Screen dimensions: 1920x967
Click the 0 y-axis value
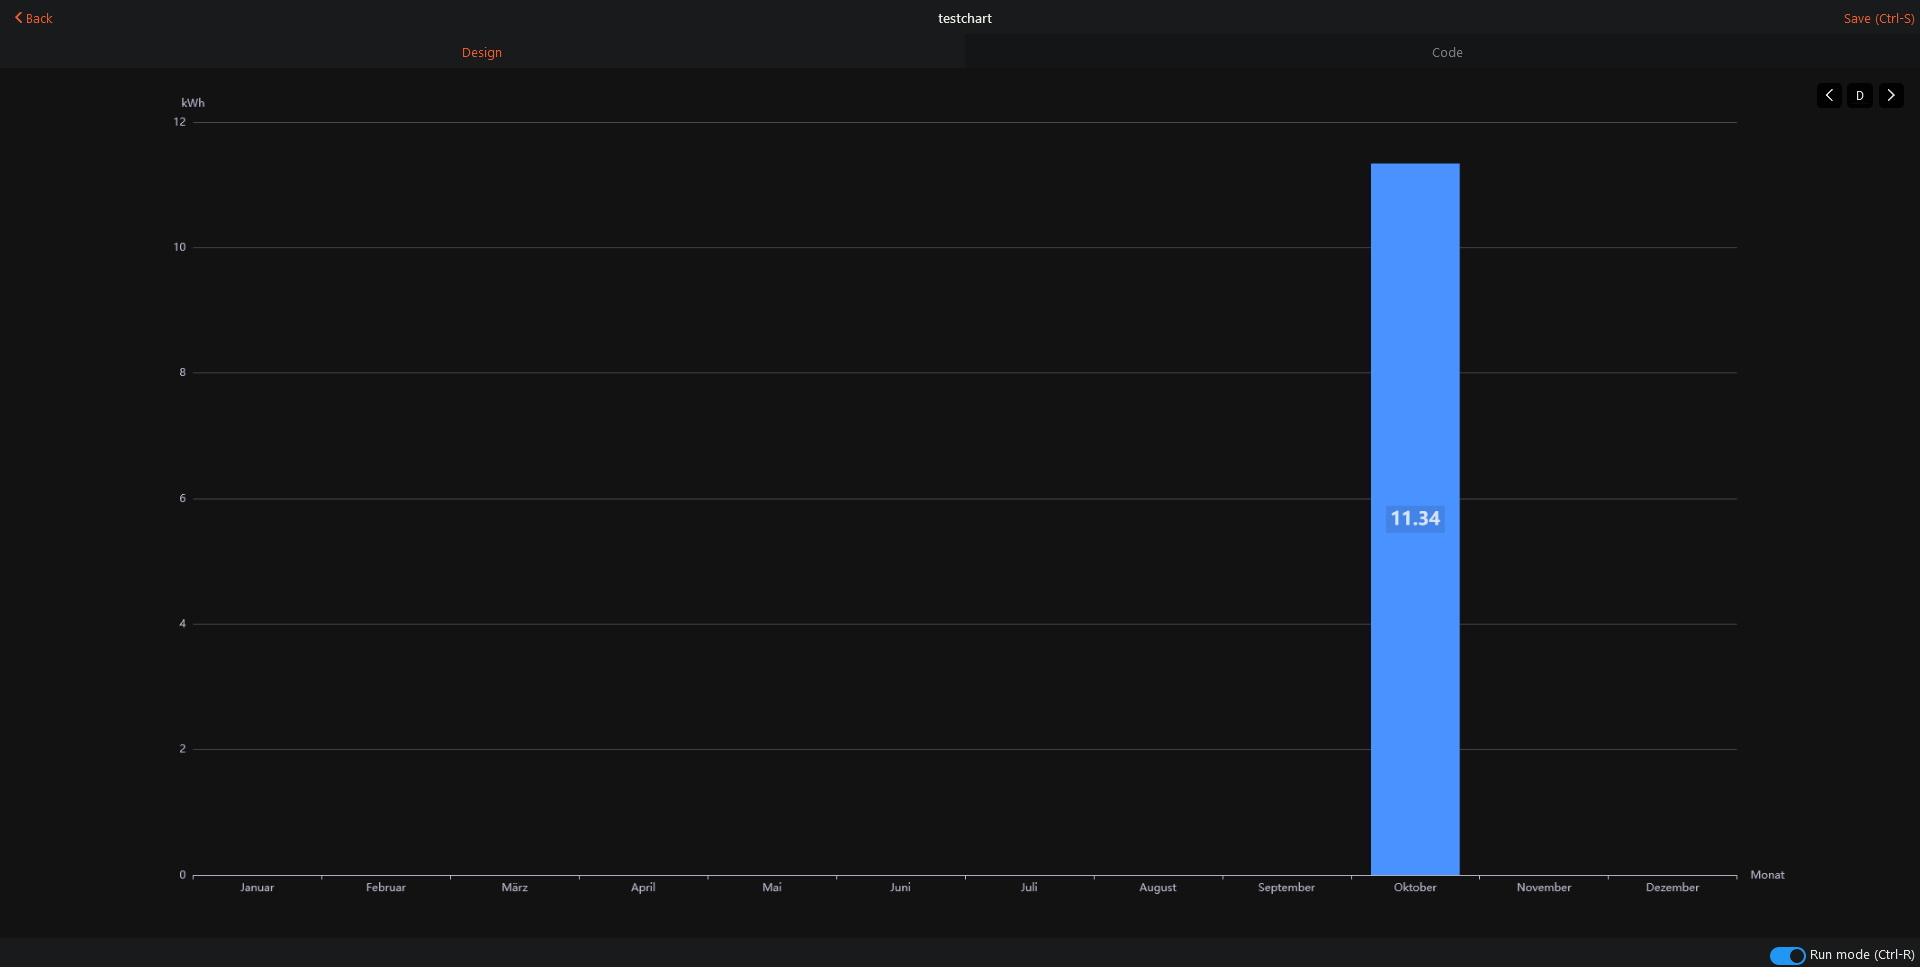183,875
